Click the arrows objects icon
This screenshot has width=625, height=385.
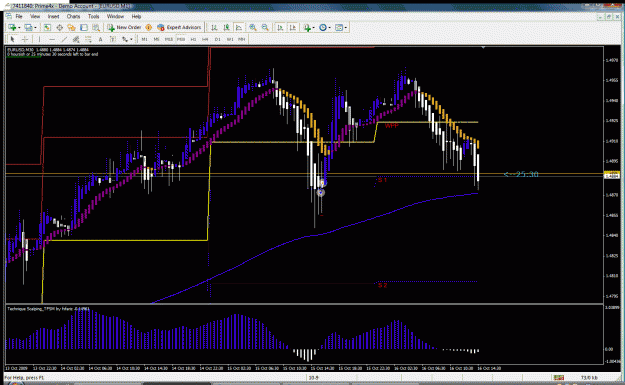pyautogui.click(x=125, y=39)
